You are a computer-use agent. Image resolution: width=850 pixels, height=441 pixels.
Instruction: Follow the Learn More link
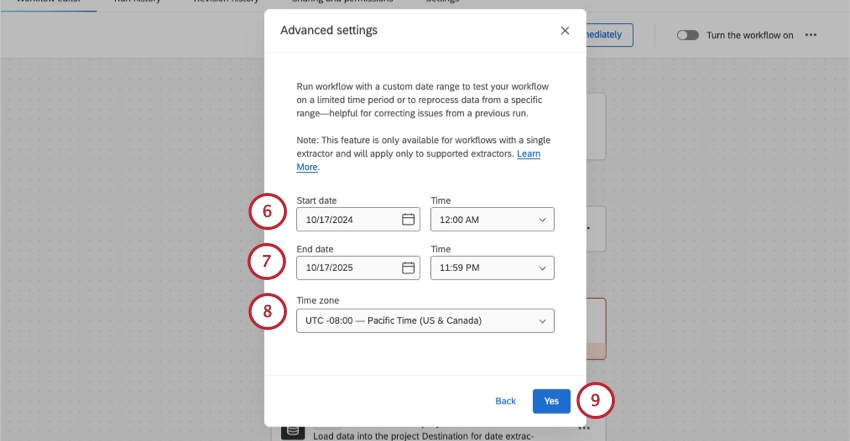[528, 154]
